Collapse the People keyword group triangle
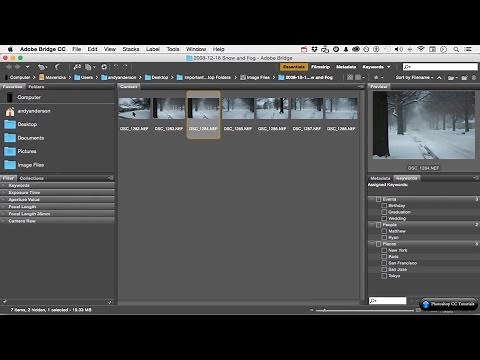The image size is (480, 360). click(372, 225)
